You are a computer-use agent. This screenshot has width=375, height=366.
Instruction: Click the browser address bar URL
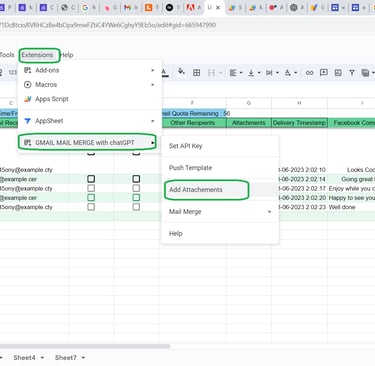click(x=108, y=25)
